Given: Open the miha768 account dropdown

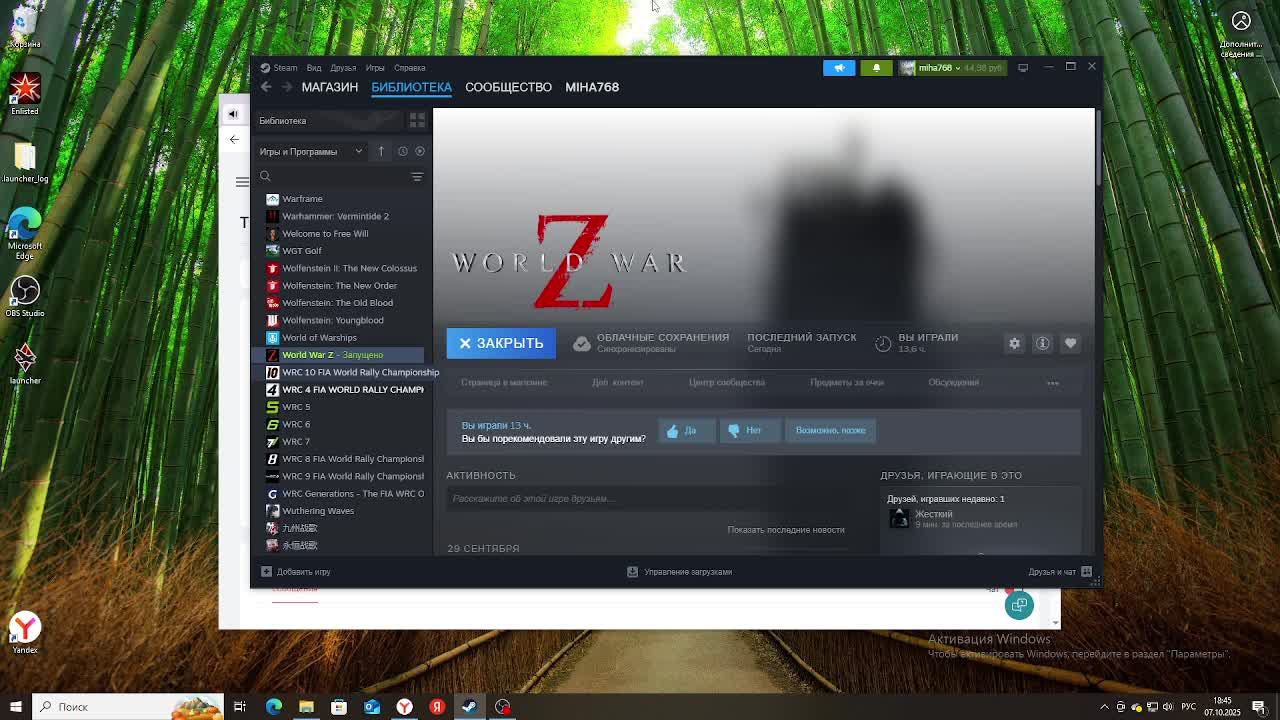Looking at the screenshot, I should (x=951, y=67).
